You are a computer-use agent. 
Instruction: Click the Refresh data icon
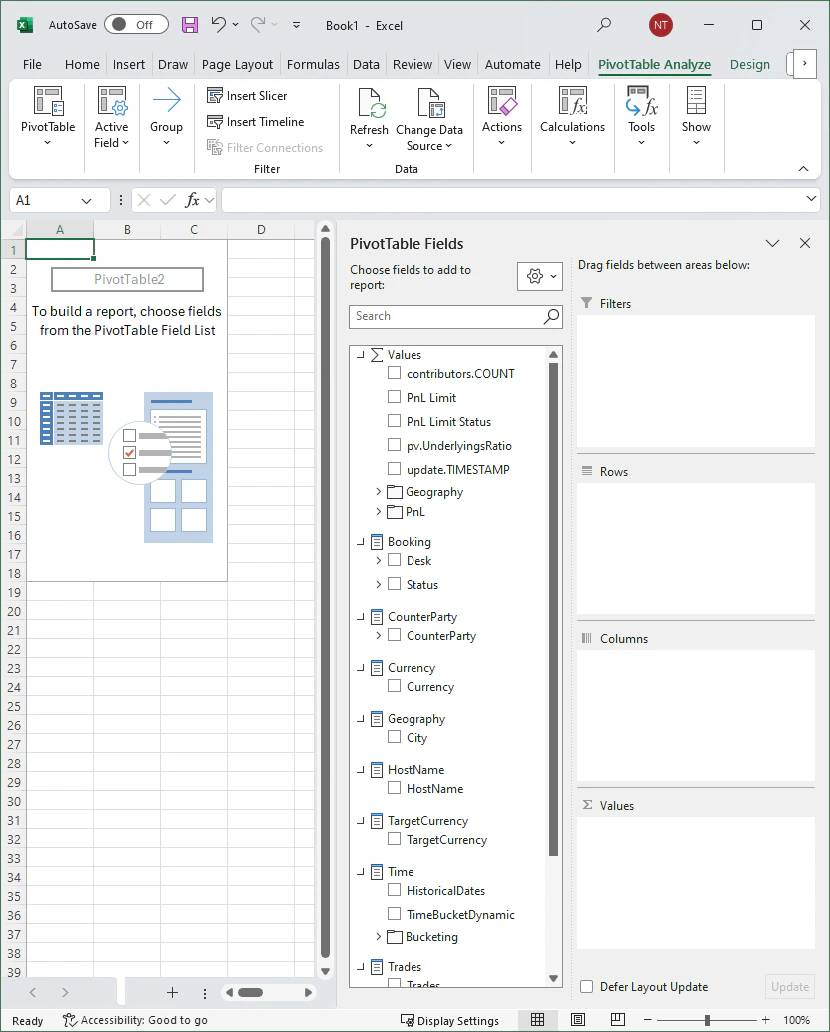pos(371,104)
